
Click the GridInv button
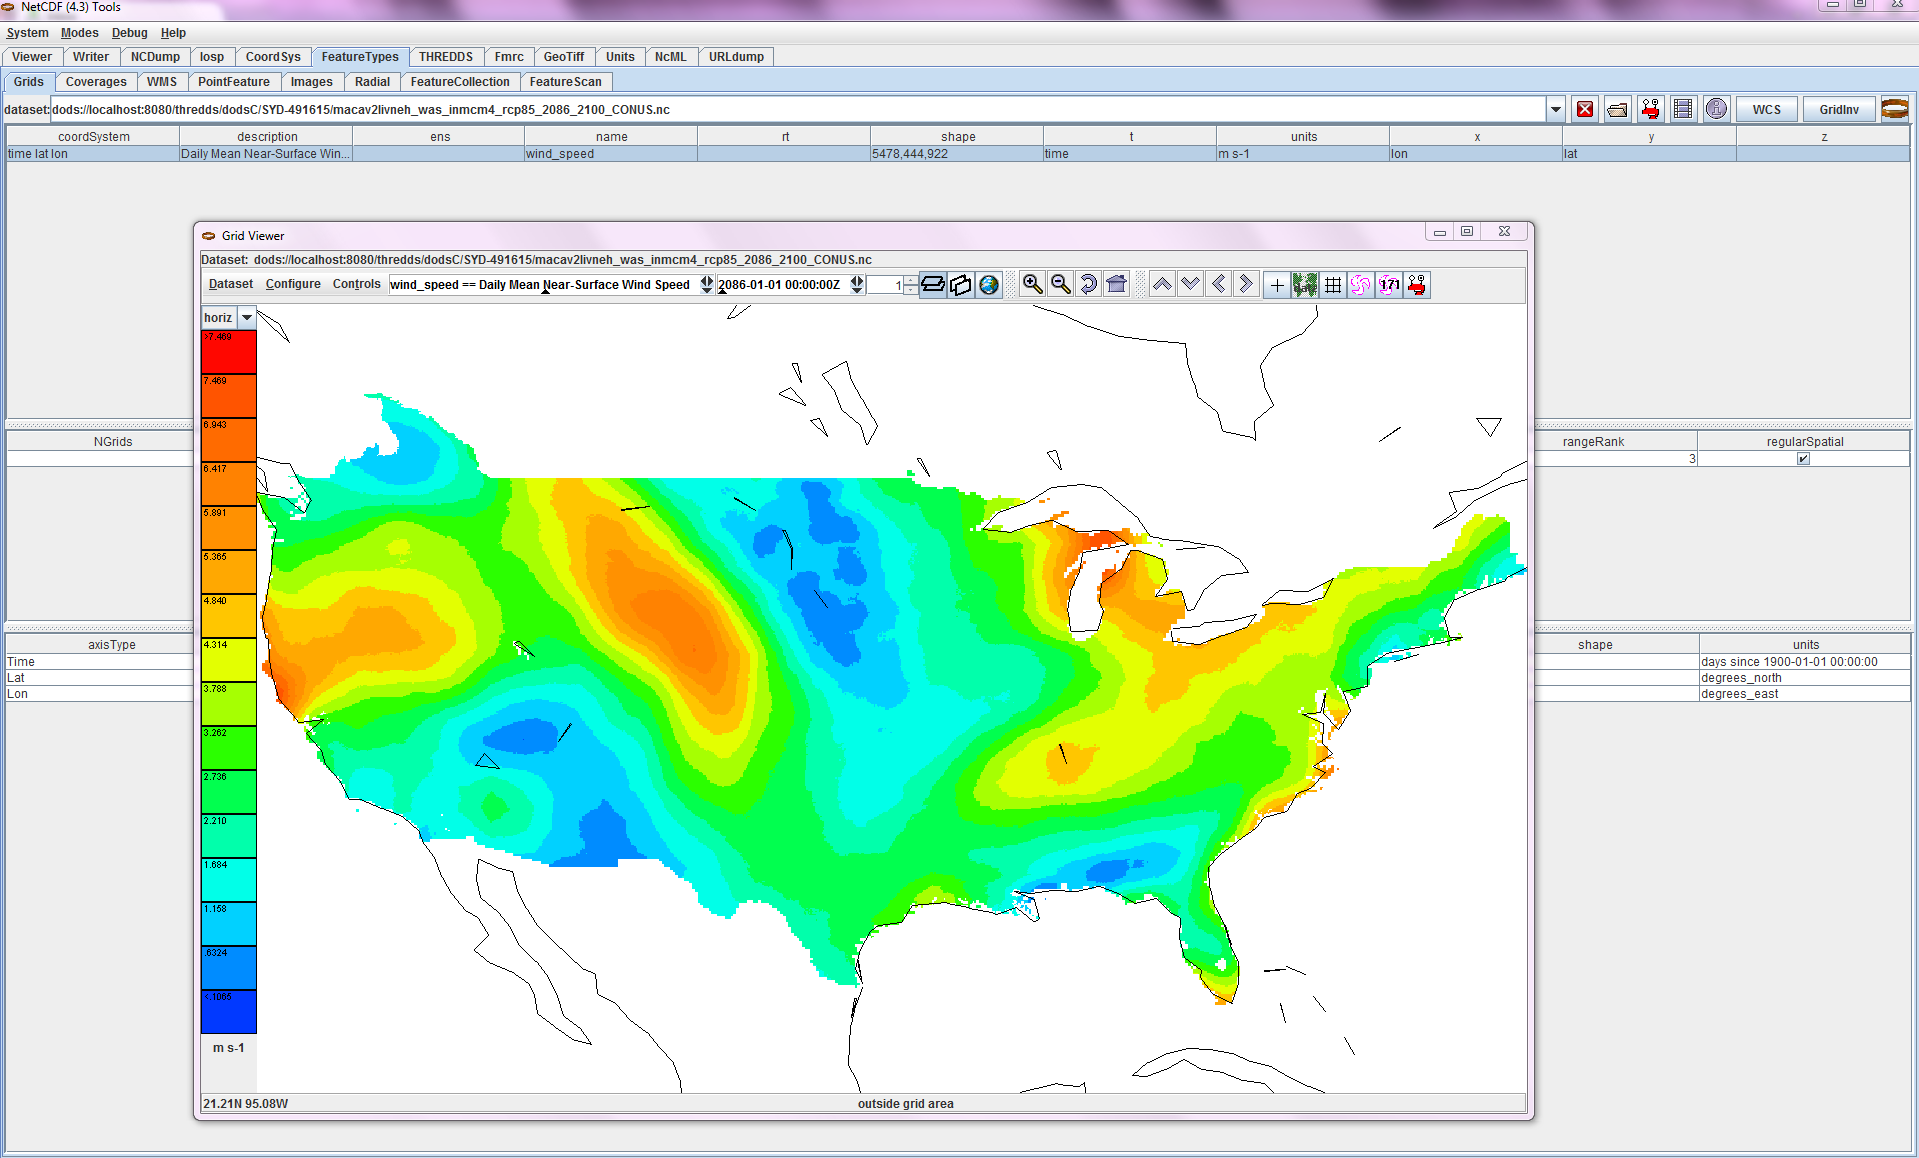tap(1839, 109)
